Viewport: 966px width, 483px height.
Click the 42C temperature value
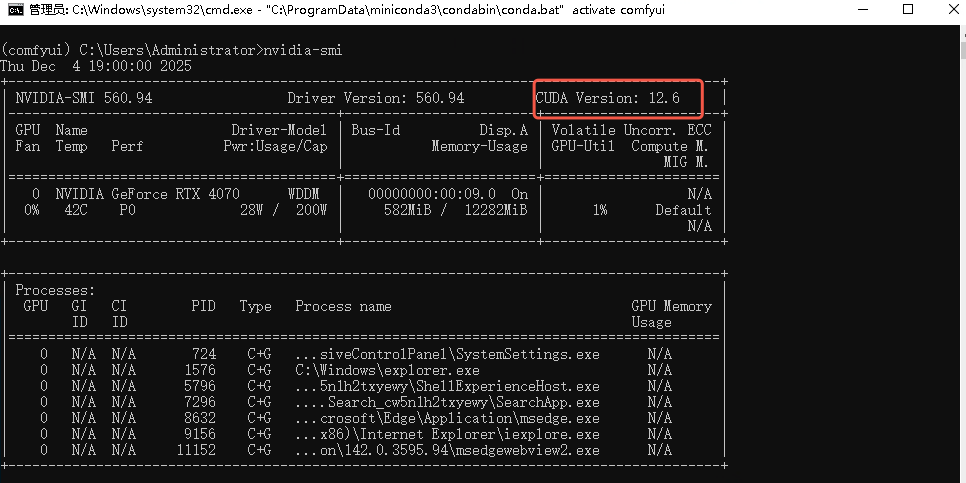76,210
